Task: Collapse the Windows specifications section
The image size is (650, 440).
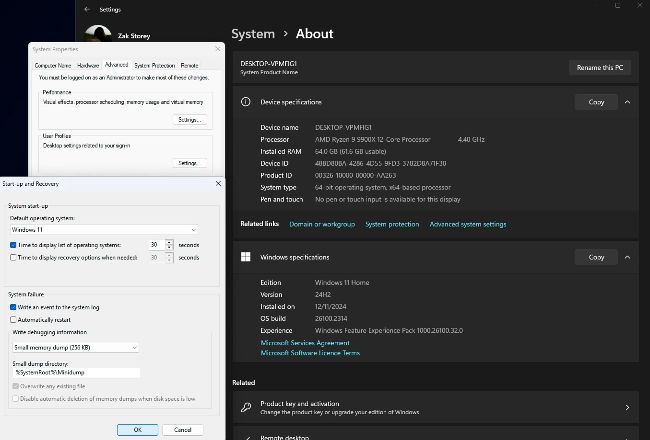Action: point(627,257)
